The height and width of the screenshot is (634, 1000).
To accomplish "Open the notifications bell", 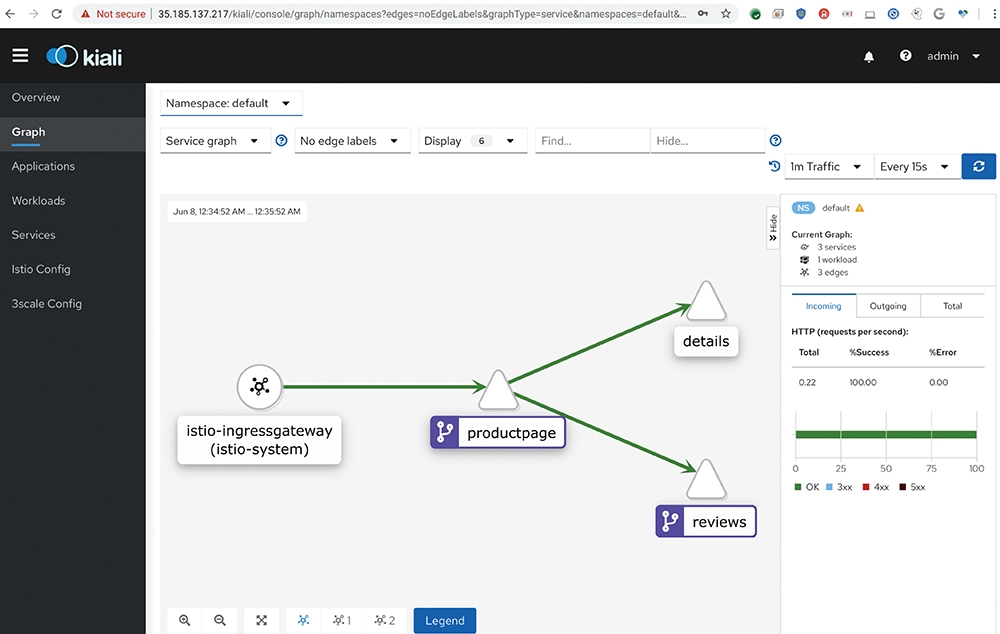I will point(869,57).
